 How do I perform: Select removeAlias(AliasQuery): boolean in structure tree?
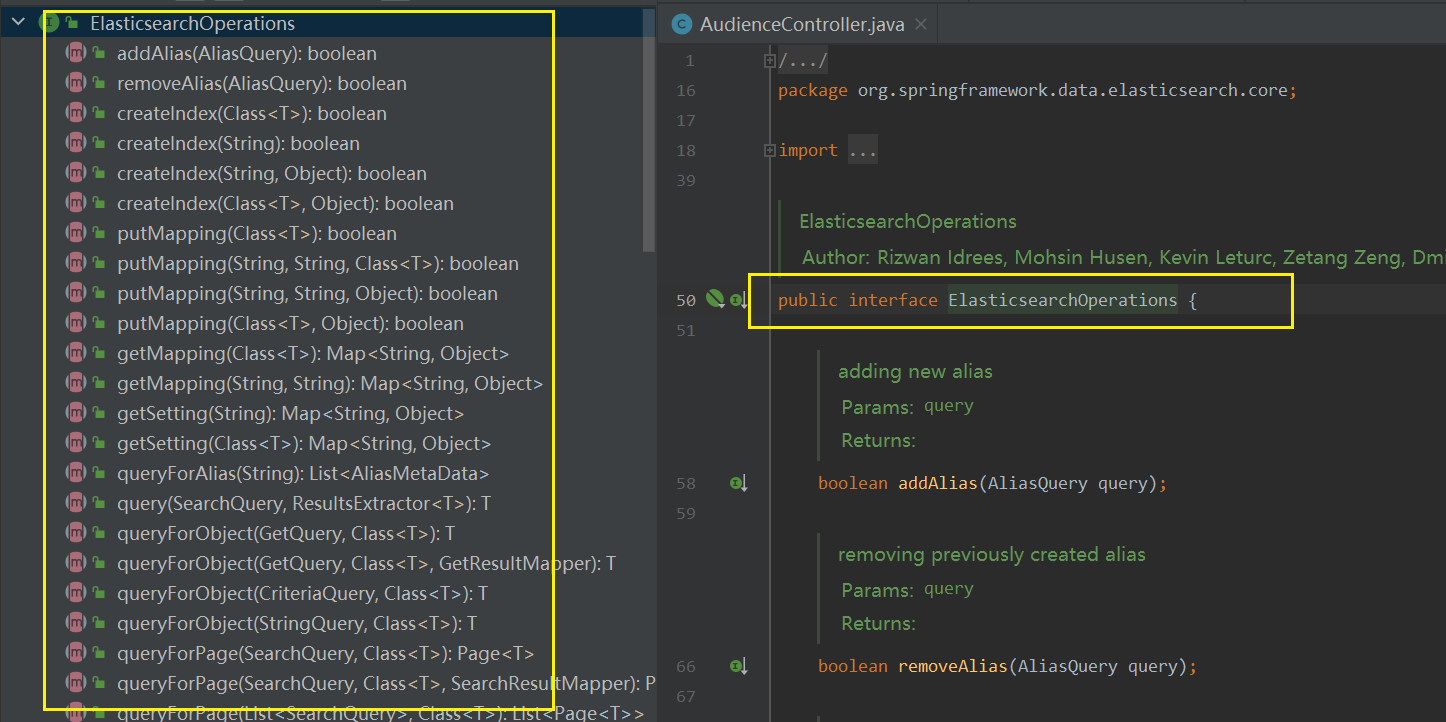click(262, 83)
